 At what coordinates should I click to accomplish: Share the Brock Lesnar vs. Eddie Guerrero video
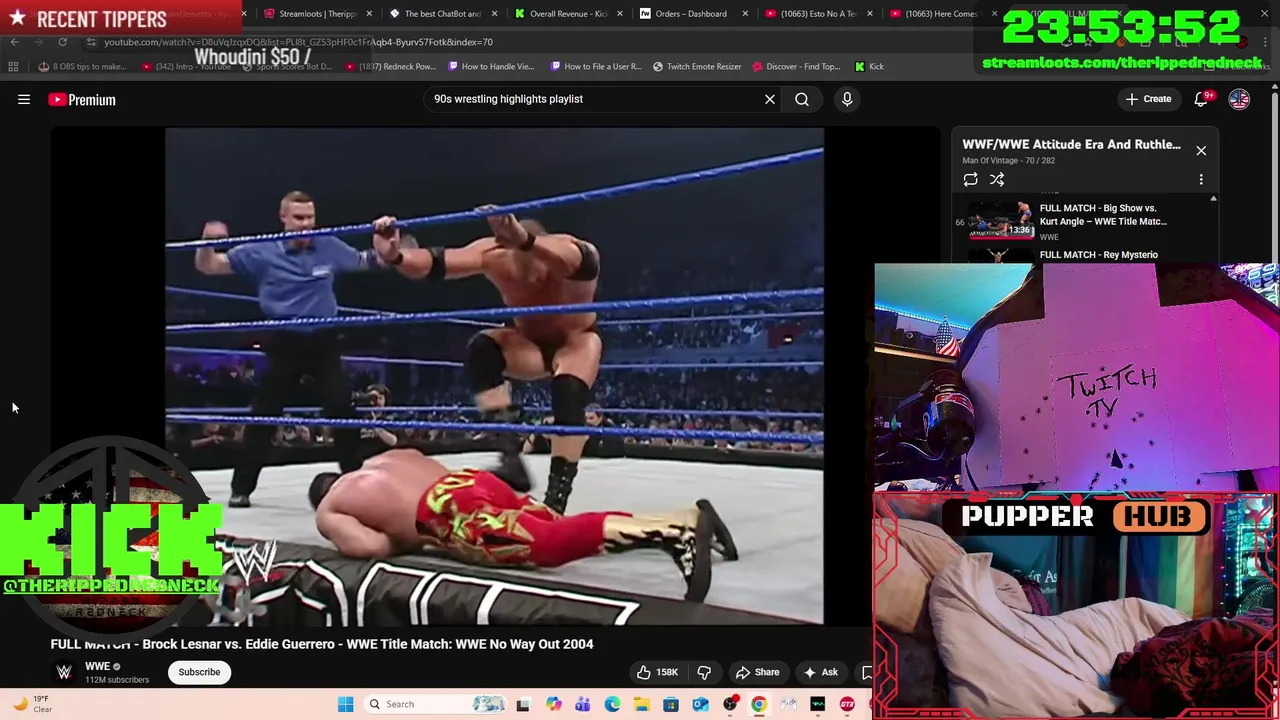pos(757,672)
